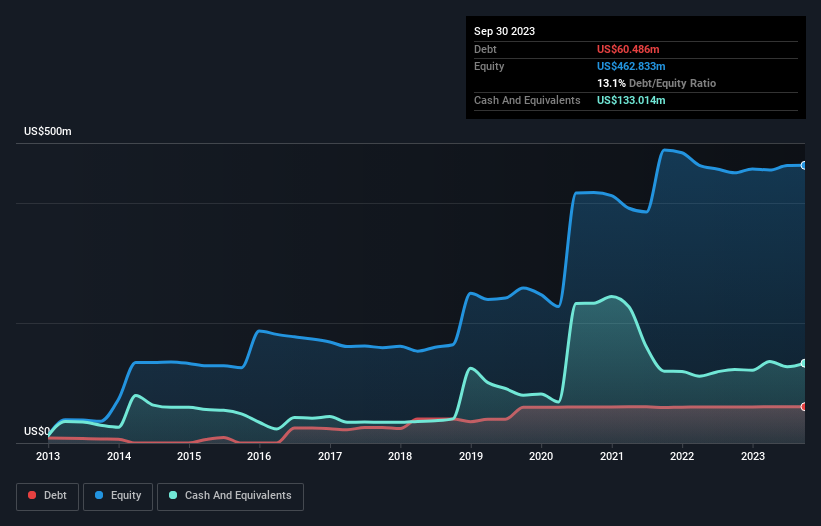Click the US$500m y-axis label
821x526 pixels.
[x=48, y=131]
